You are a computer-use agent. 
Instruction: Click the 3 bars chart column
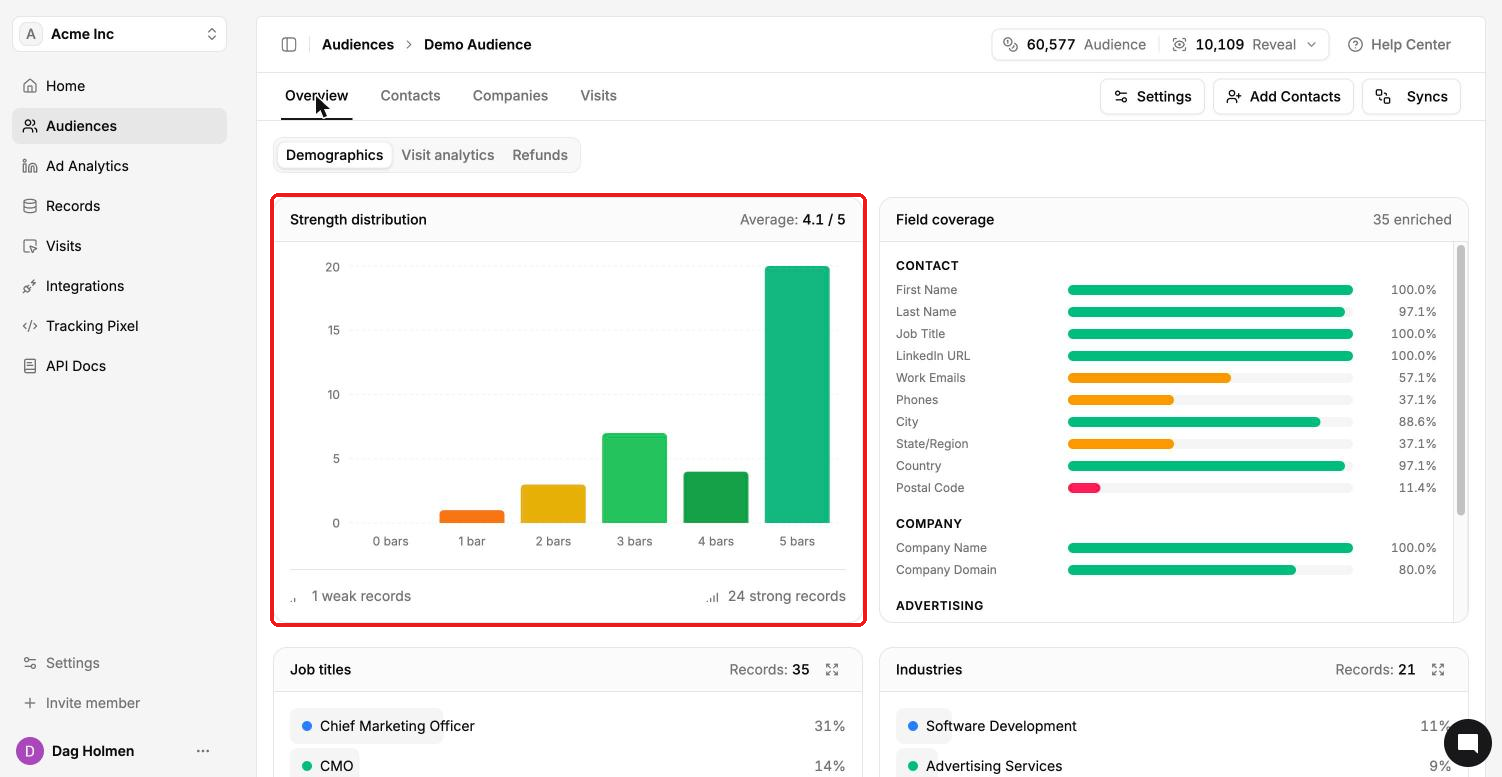pyautogui.click(x=634, y=478)
